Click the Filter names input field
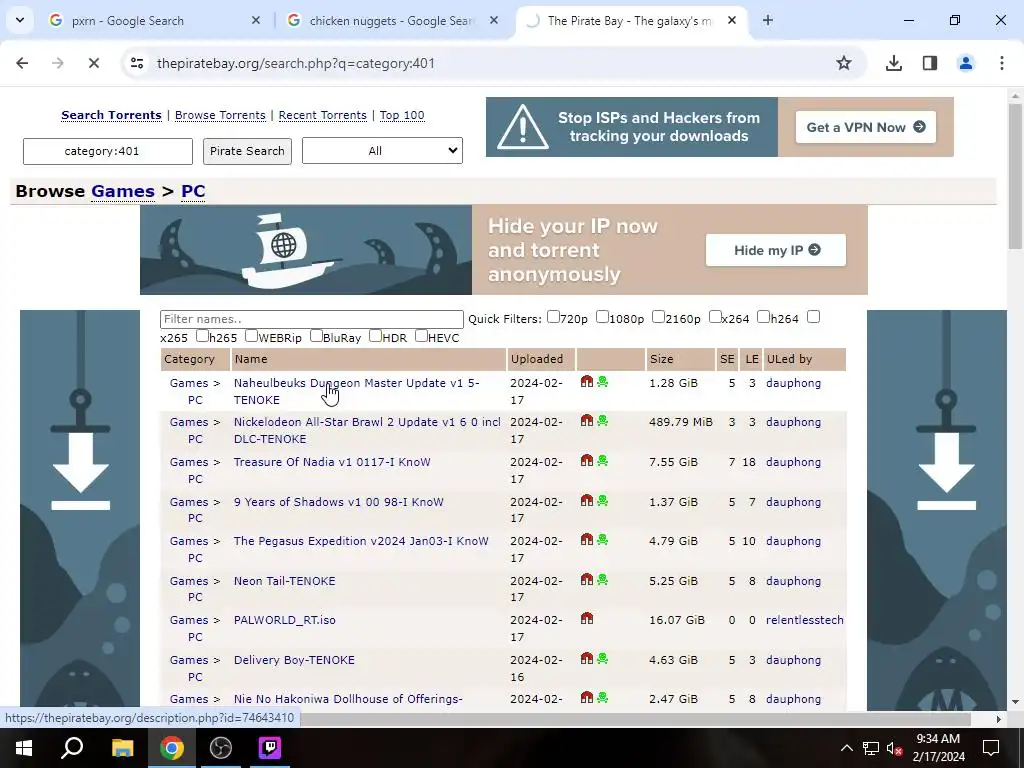Screen dimensions: 1024x768 (312, 319)
